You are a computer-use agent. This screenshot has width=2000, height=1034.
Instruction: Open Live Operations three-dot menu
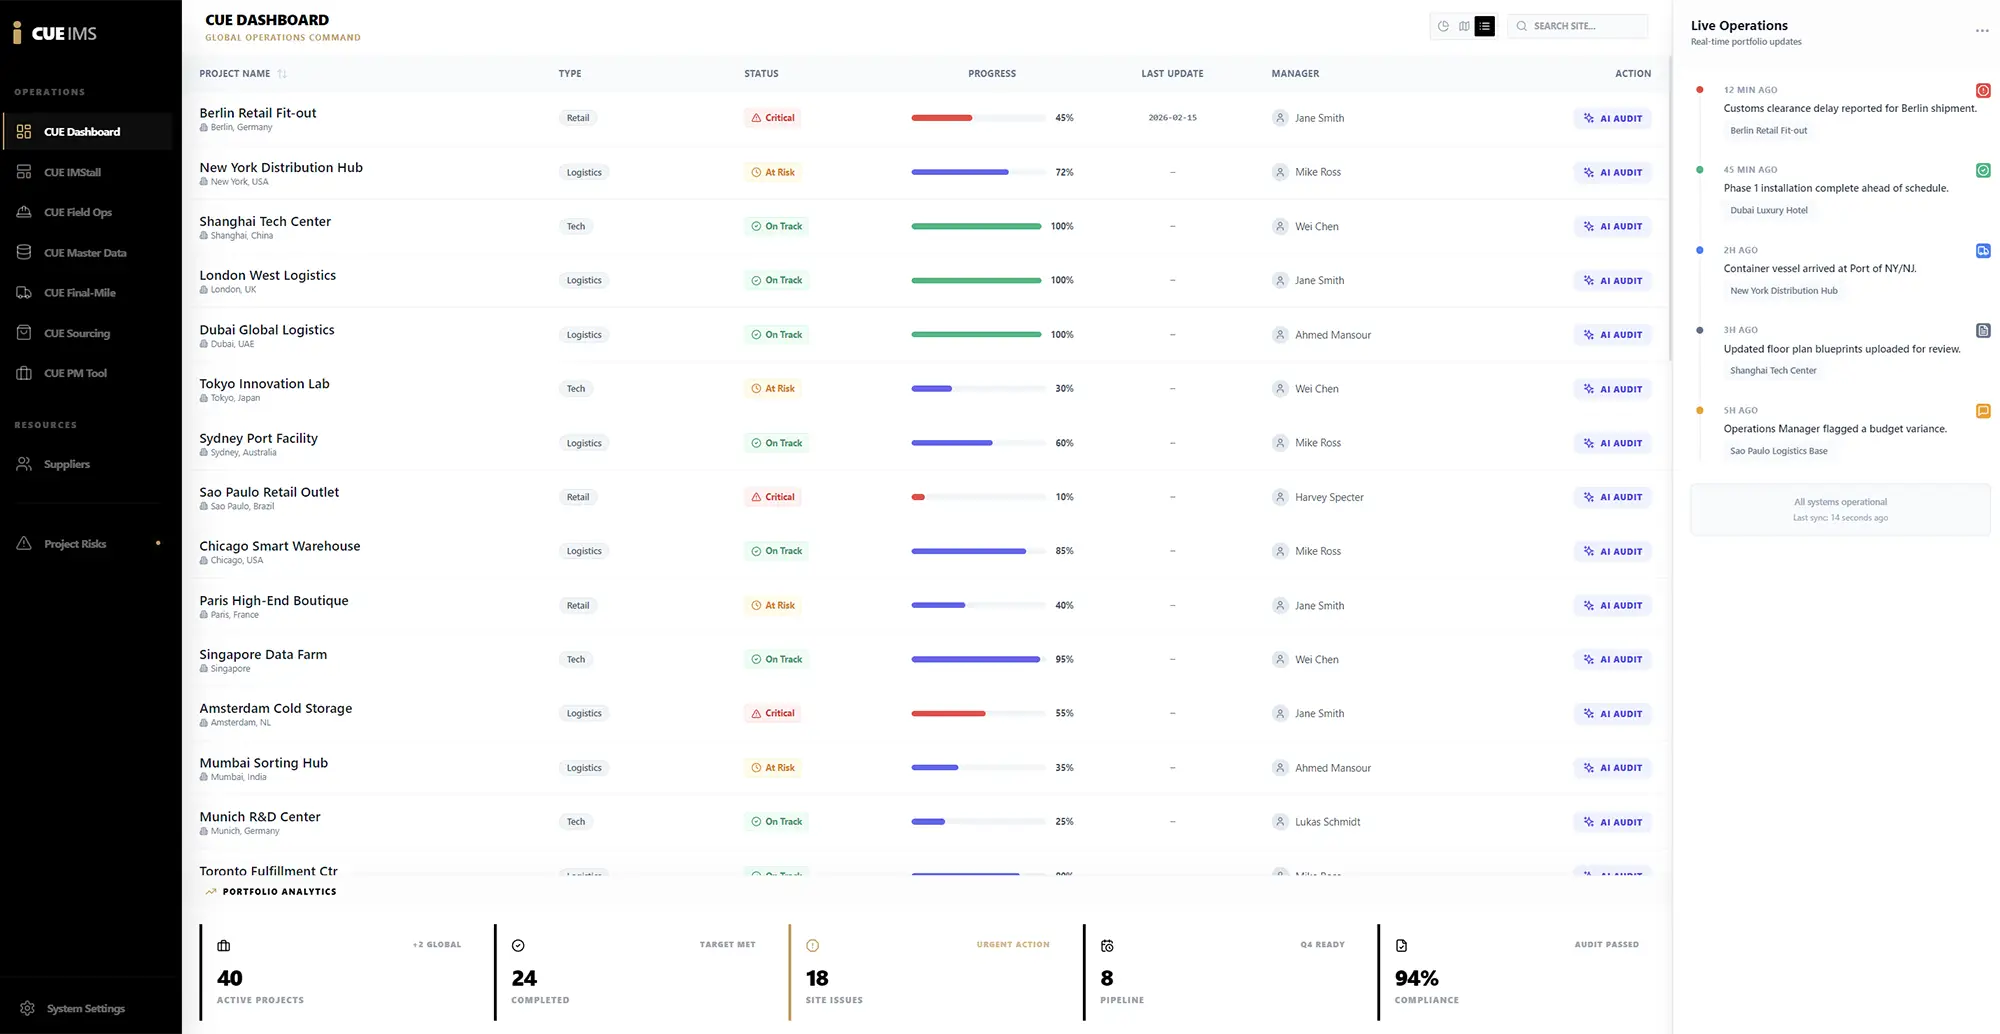pyautogui.click(x=1981, y=31)
